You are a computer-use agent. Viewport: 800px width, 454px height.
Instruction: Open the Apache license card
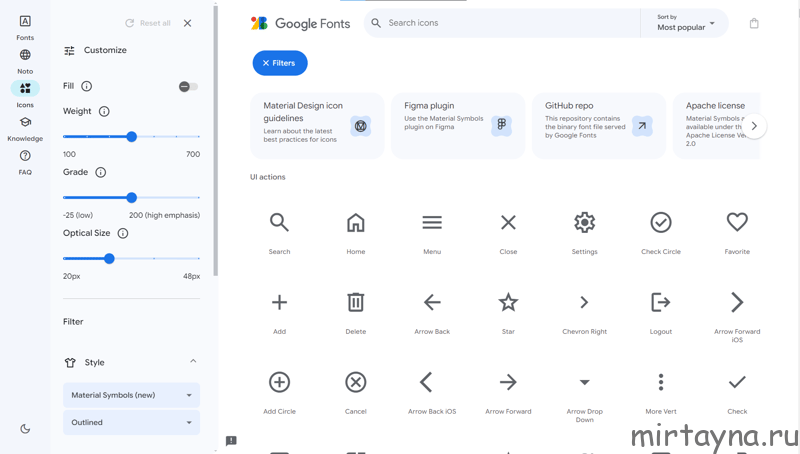tap(716, 126)
